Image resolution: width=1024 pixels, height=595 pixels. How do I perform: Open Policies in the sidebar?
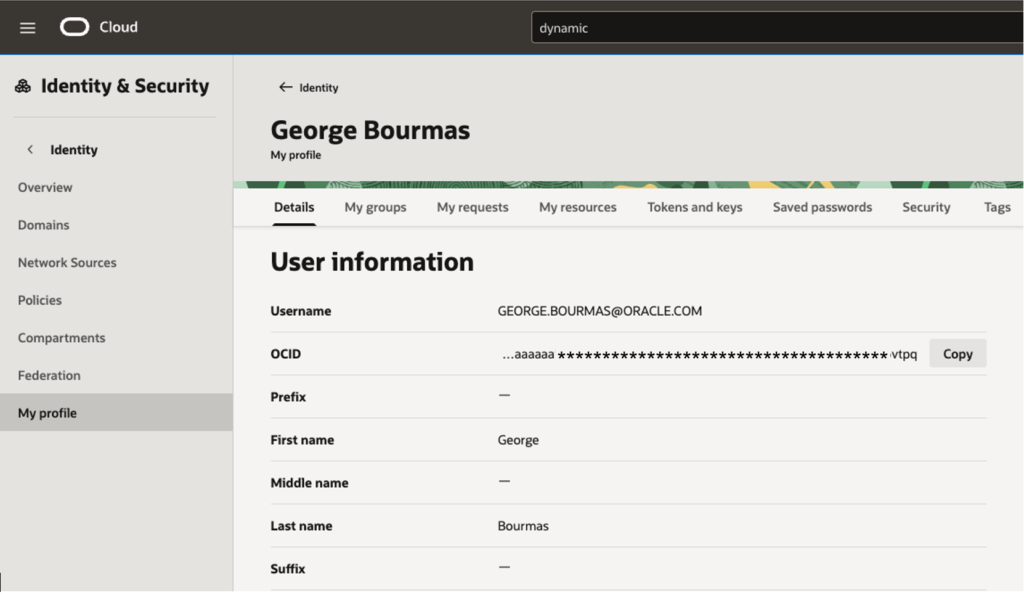click(x=40, y=300)
